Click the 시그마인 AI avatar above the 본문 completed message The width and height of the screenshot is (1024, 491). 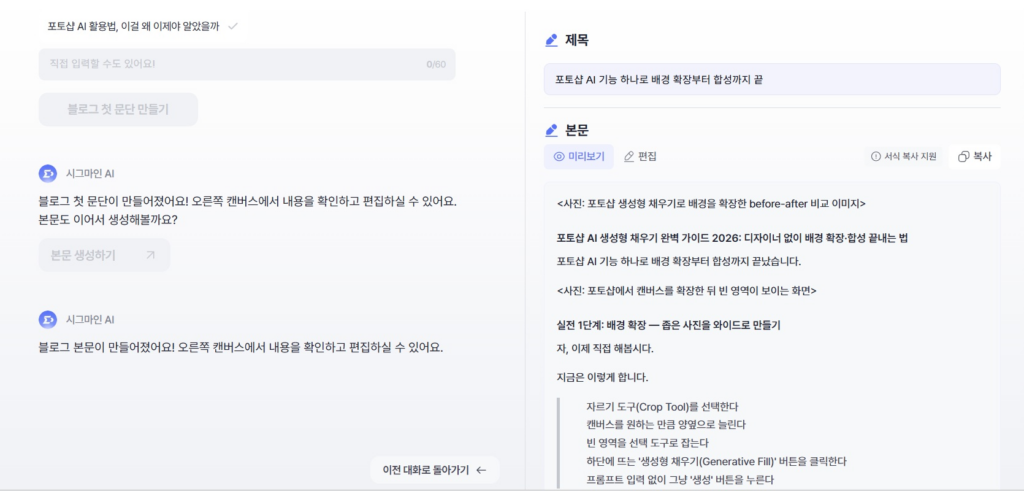47,320
